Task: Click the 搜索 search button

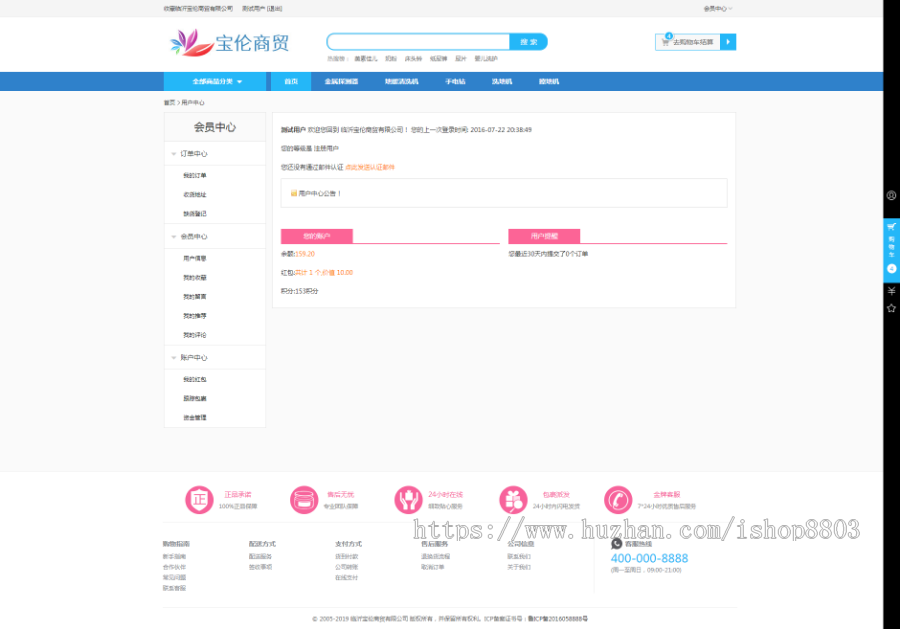Action: point(529,42)
